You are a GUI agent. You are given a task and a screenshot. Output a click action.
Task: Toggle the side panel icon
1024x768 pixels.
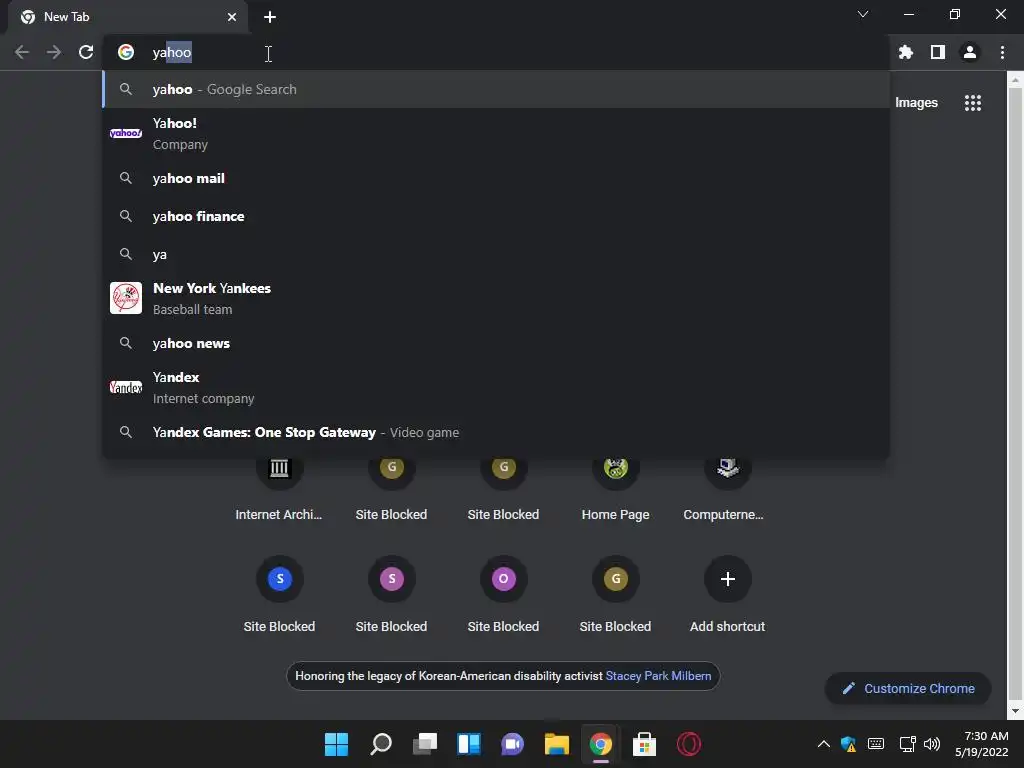click(x=938, y=52)
